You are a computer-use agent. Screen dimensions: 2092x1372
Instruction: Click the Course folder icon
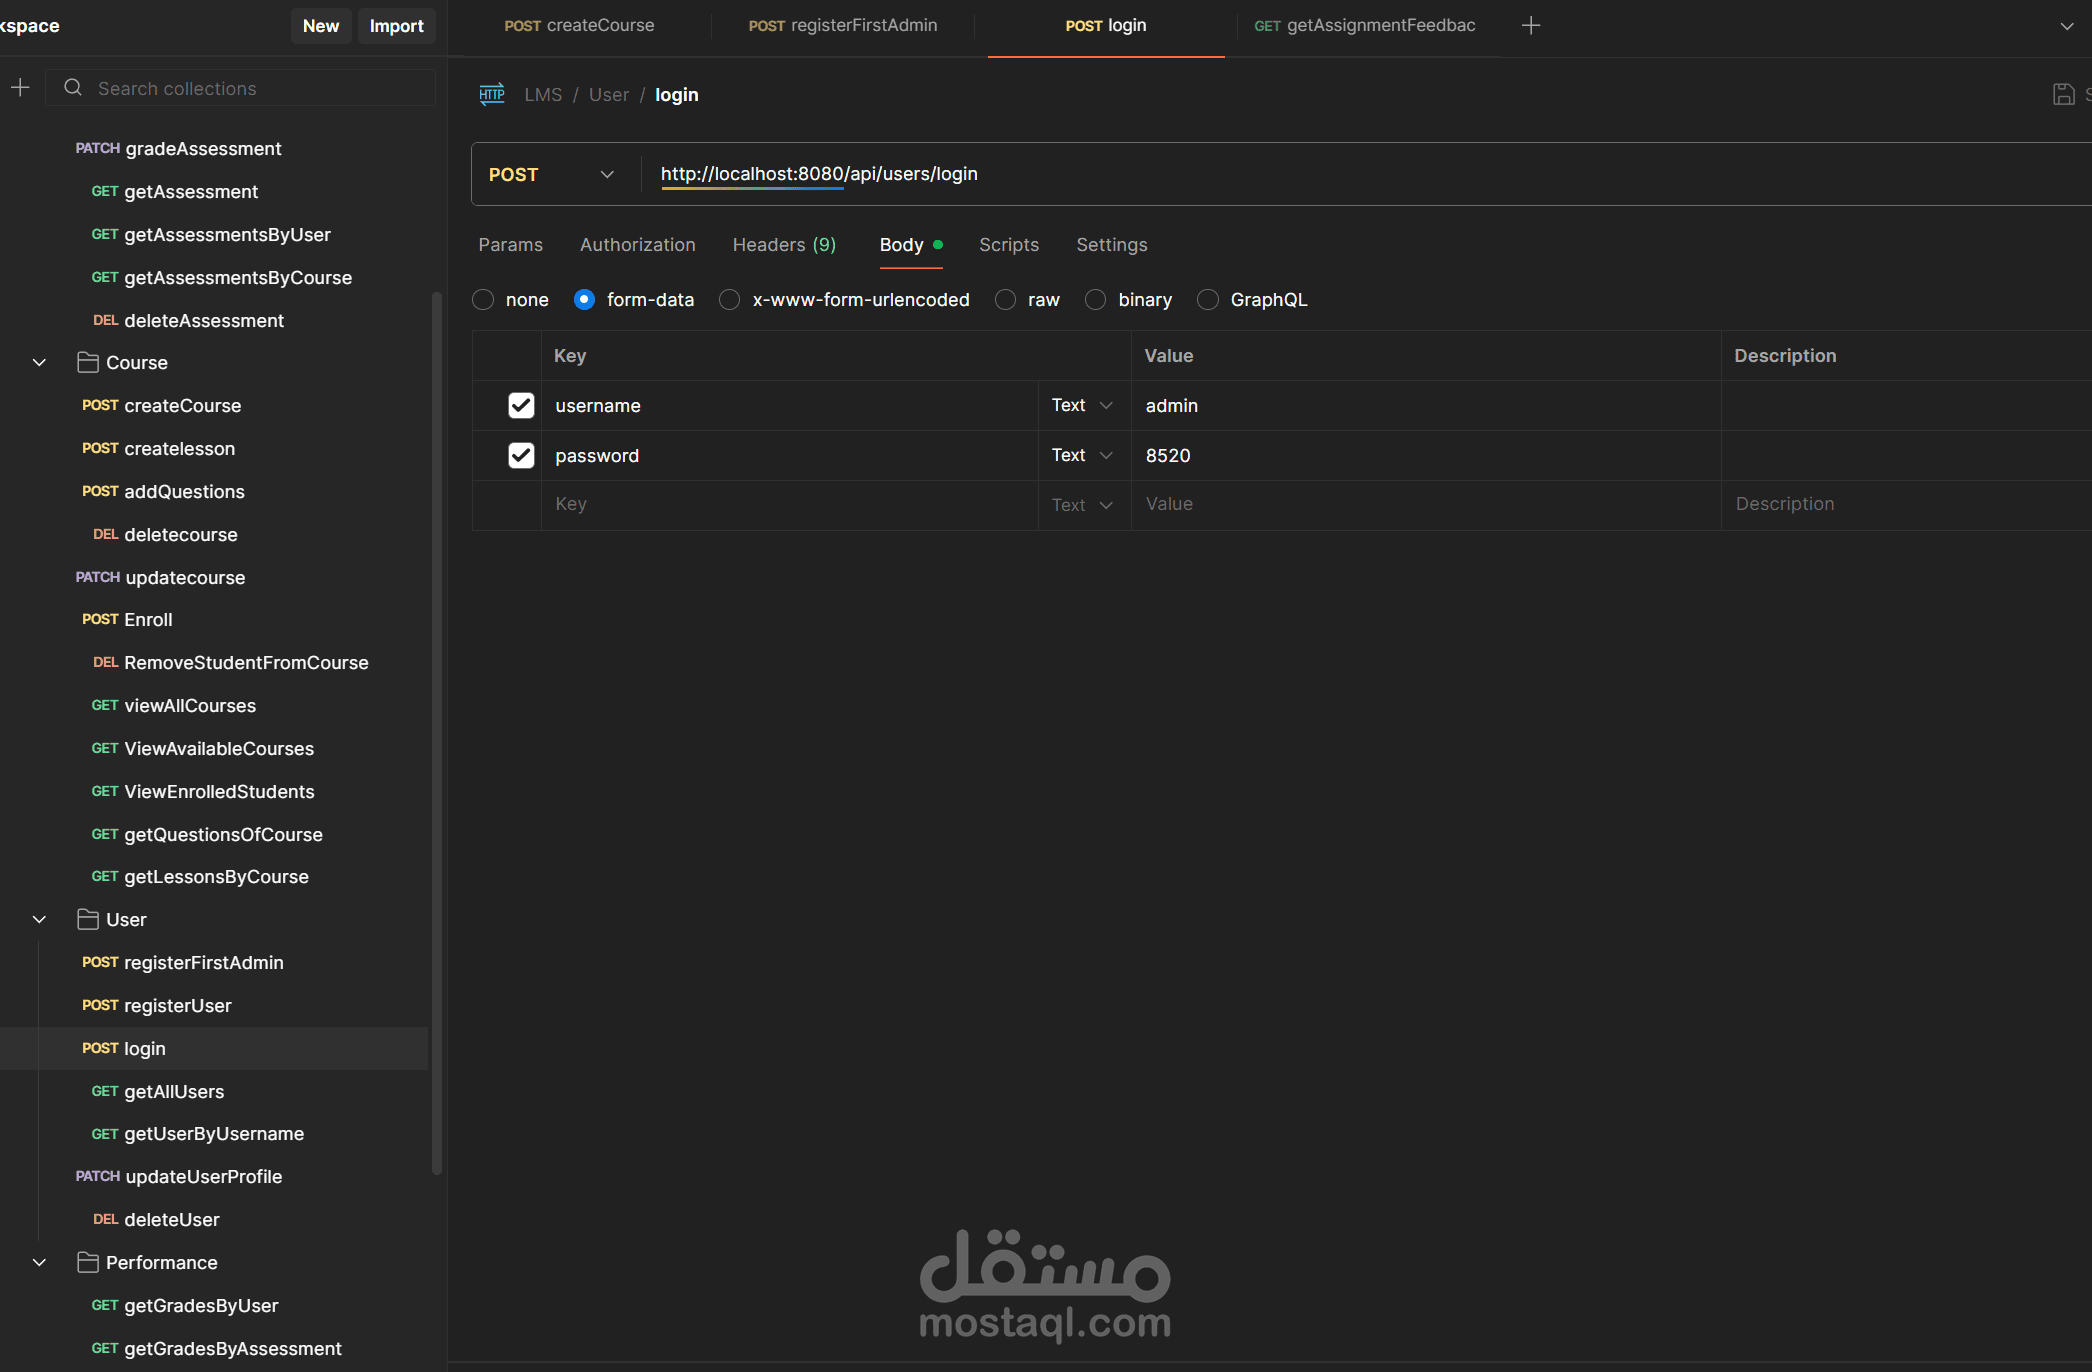pyautogui.click(x=88, y=362)
